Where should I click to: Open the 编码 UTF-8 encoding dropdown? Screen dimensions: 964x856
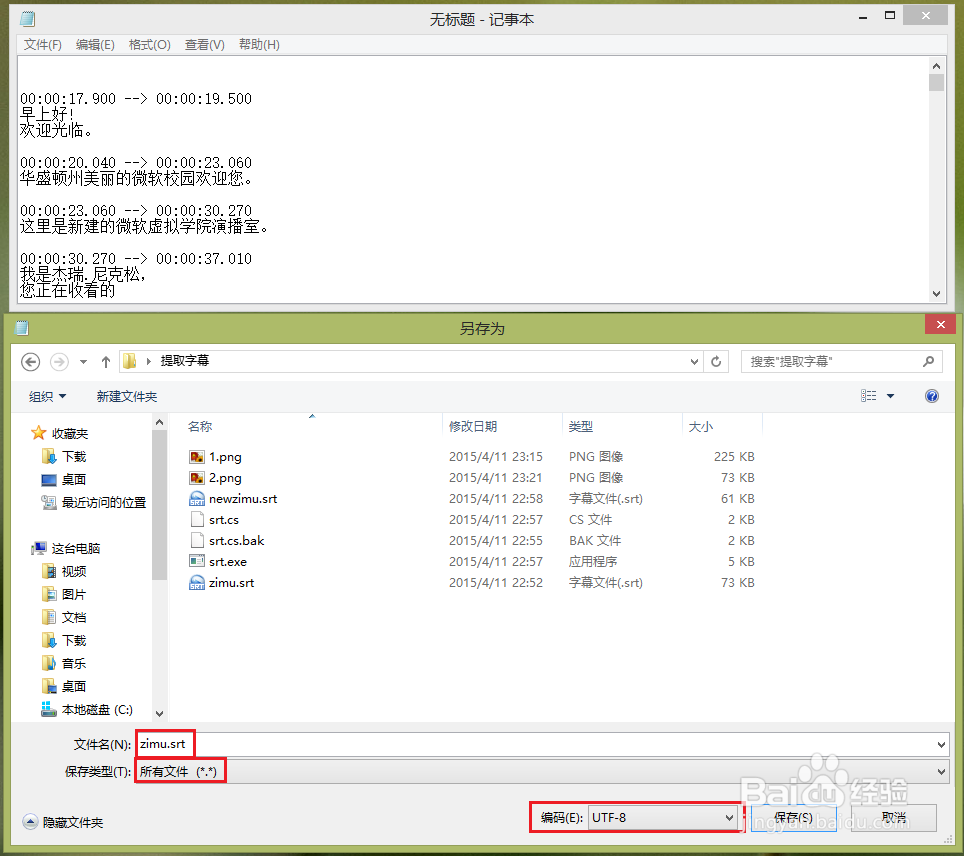tap(663, 817)
